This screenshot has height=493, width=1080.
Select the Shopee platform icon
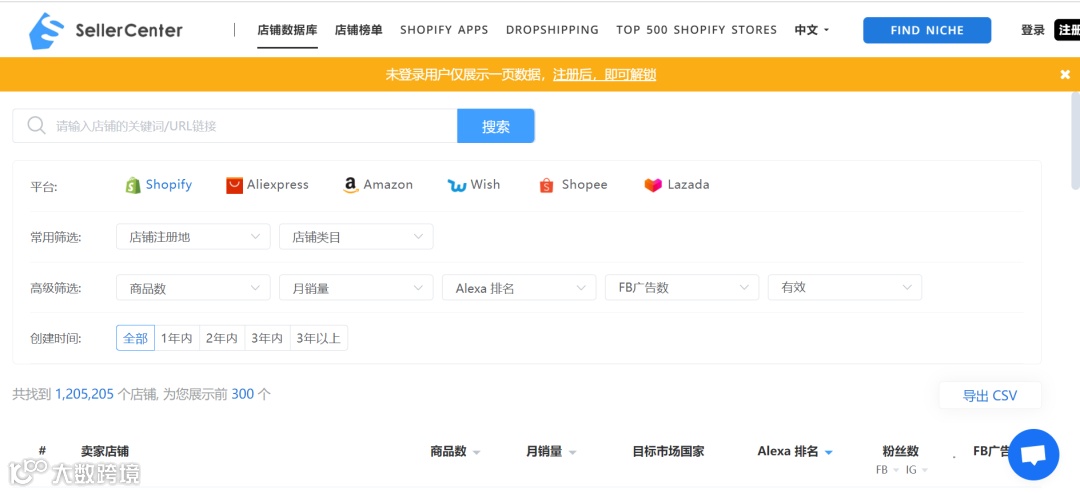coord(546,185)
